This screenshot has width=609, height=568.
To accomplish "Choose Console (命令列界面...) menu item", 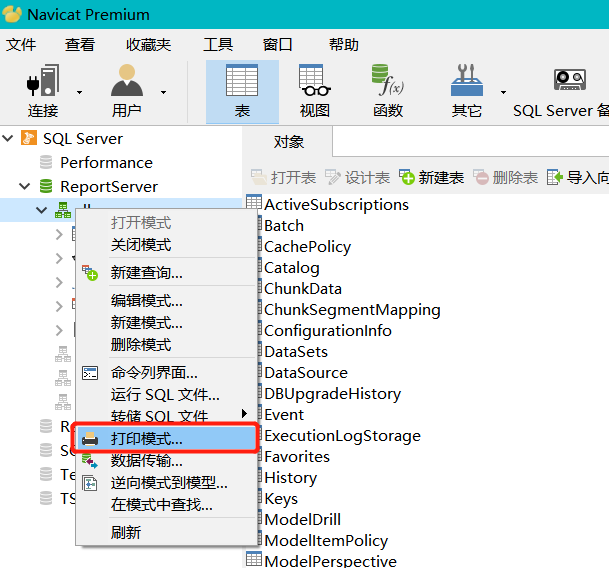I will pyautogui.click(x=166, y=373).
